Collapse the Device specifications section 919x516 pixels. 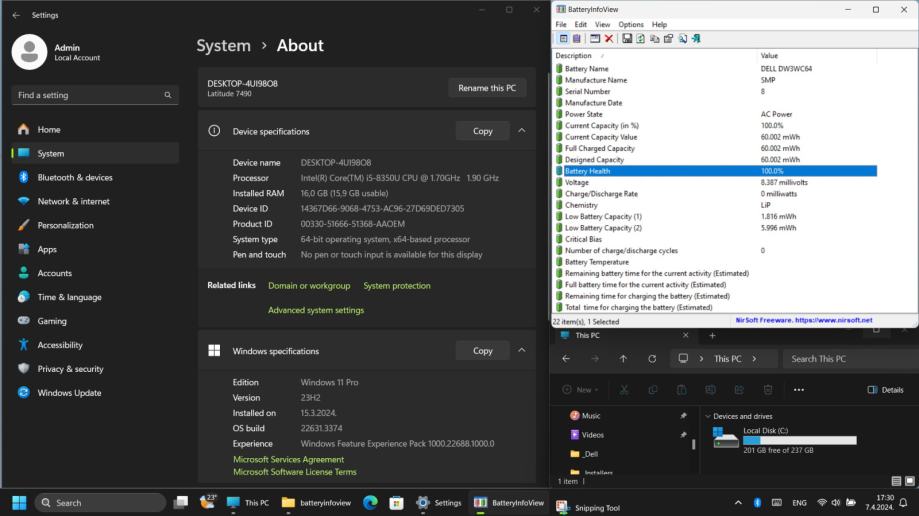click(521, 131)
